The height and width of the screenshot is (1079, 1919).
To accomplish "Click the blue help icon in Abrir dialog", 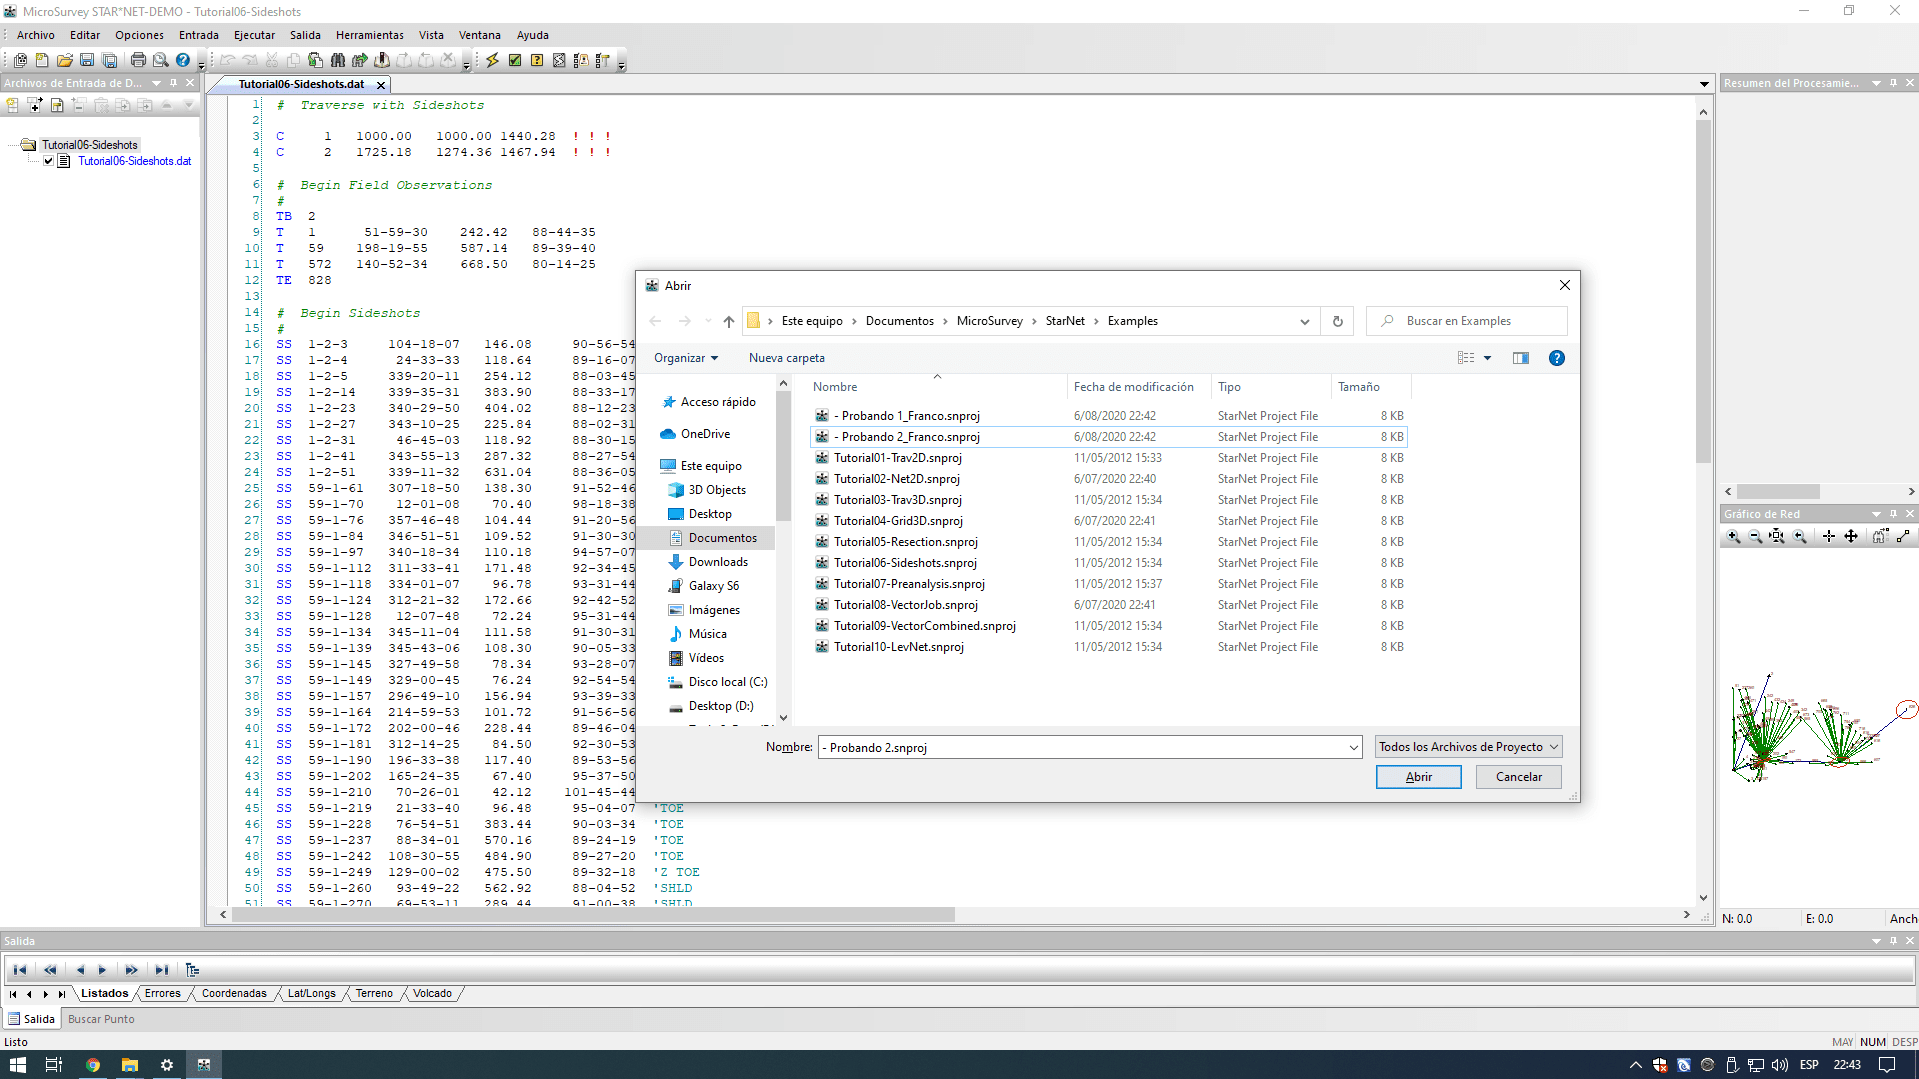I will pyautogui.click(x=1556, y=358).
